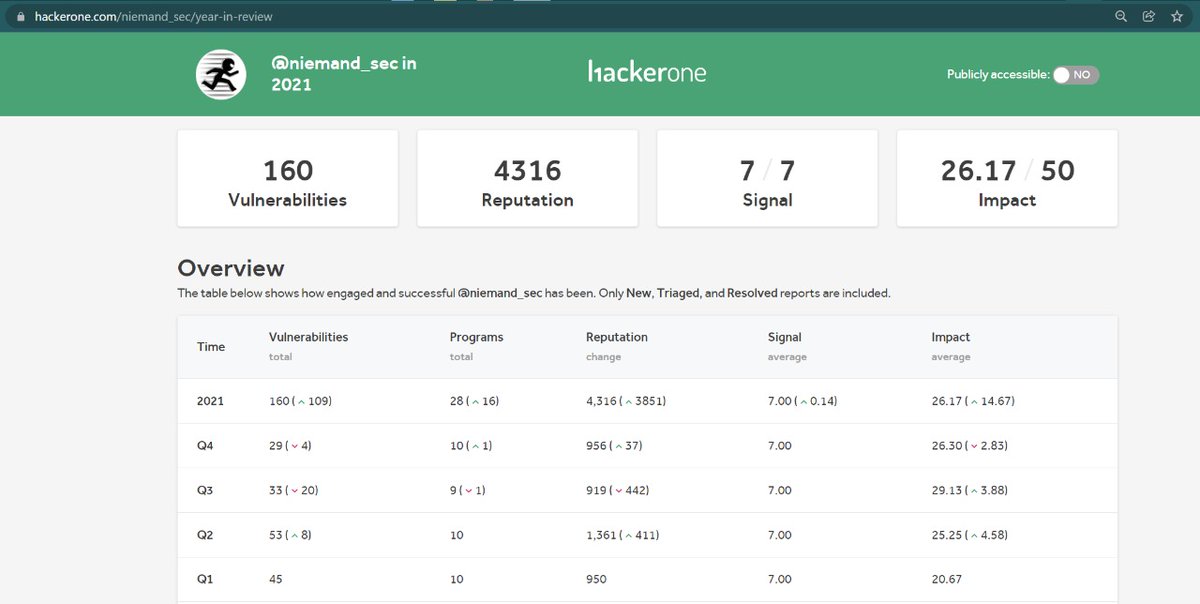Screen dimensions: 1200x604
Task: Click the 4,316 (3851) reputation cell
Action: (626, 401)
